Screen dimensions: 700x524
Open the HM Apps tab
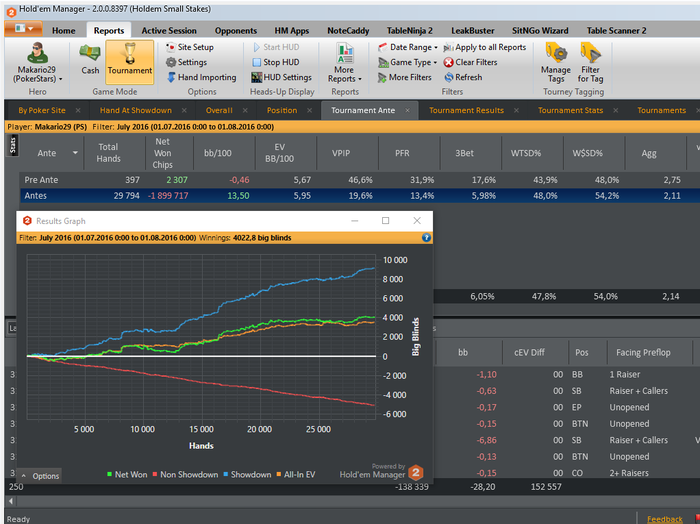point(292,30)
